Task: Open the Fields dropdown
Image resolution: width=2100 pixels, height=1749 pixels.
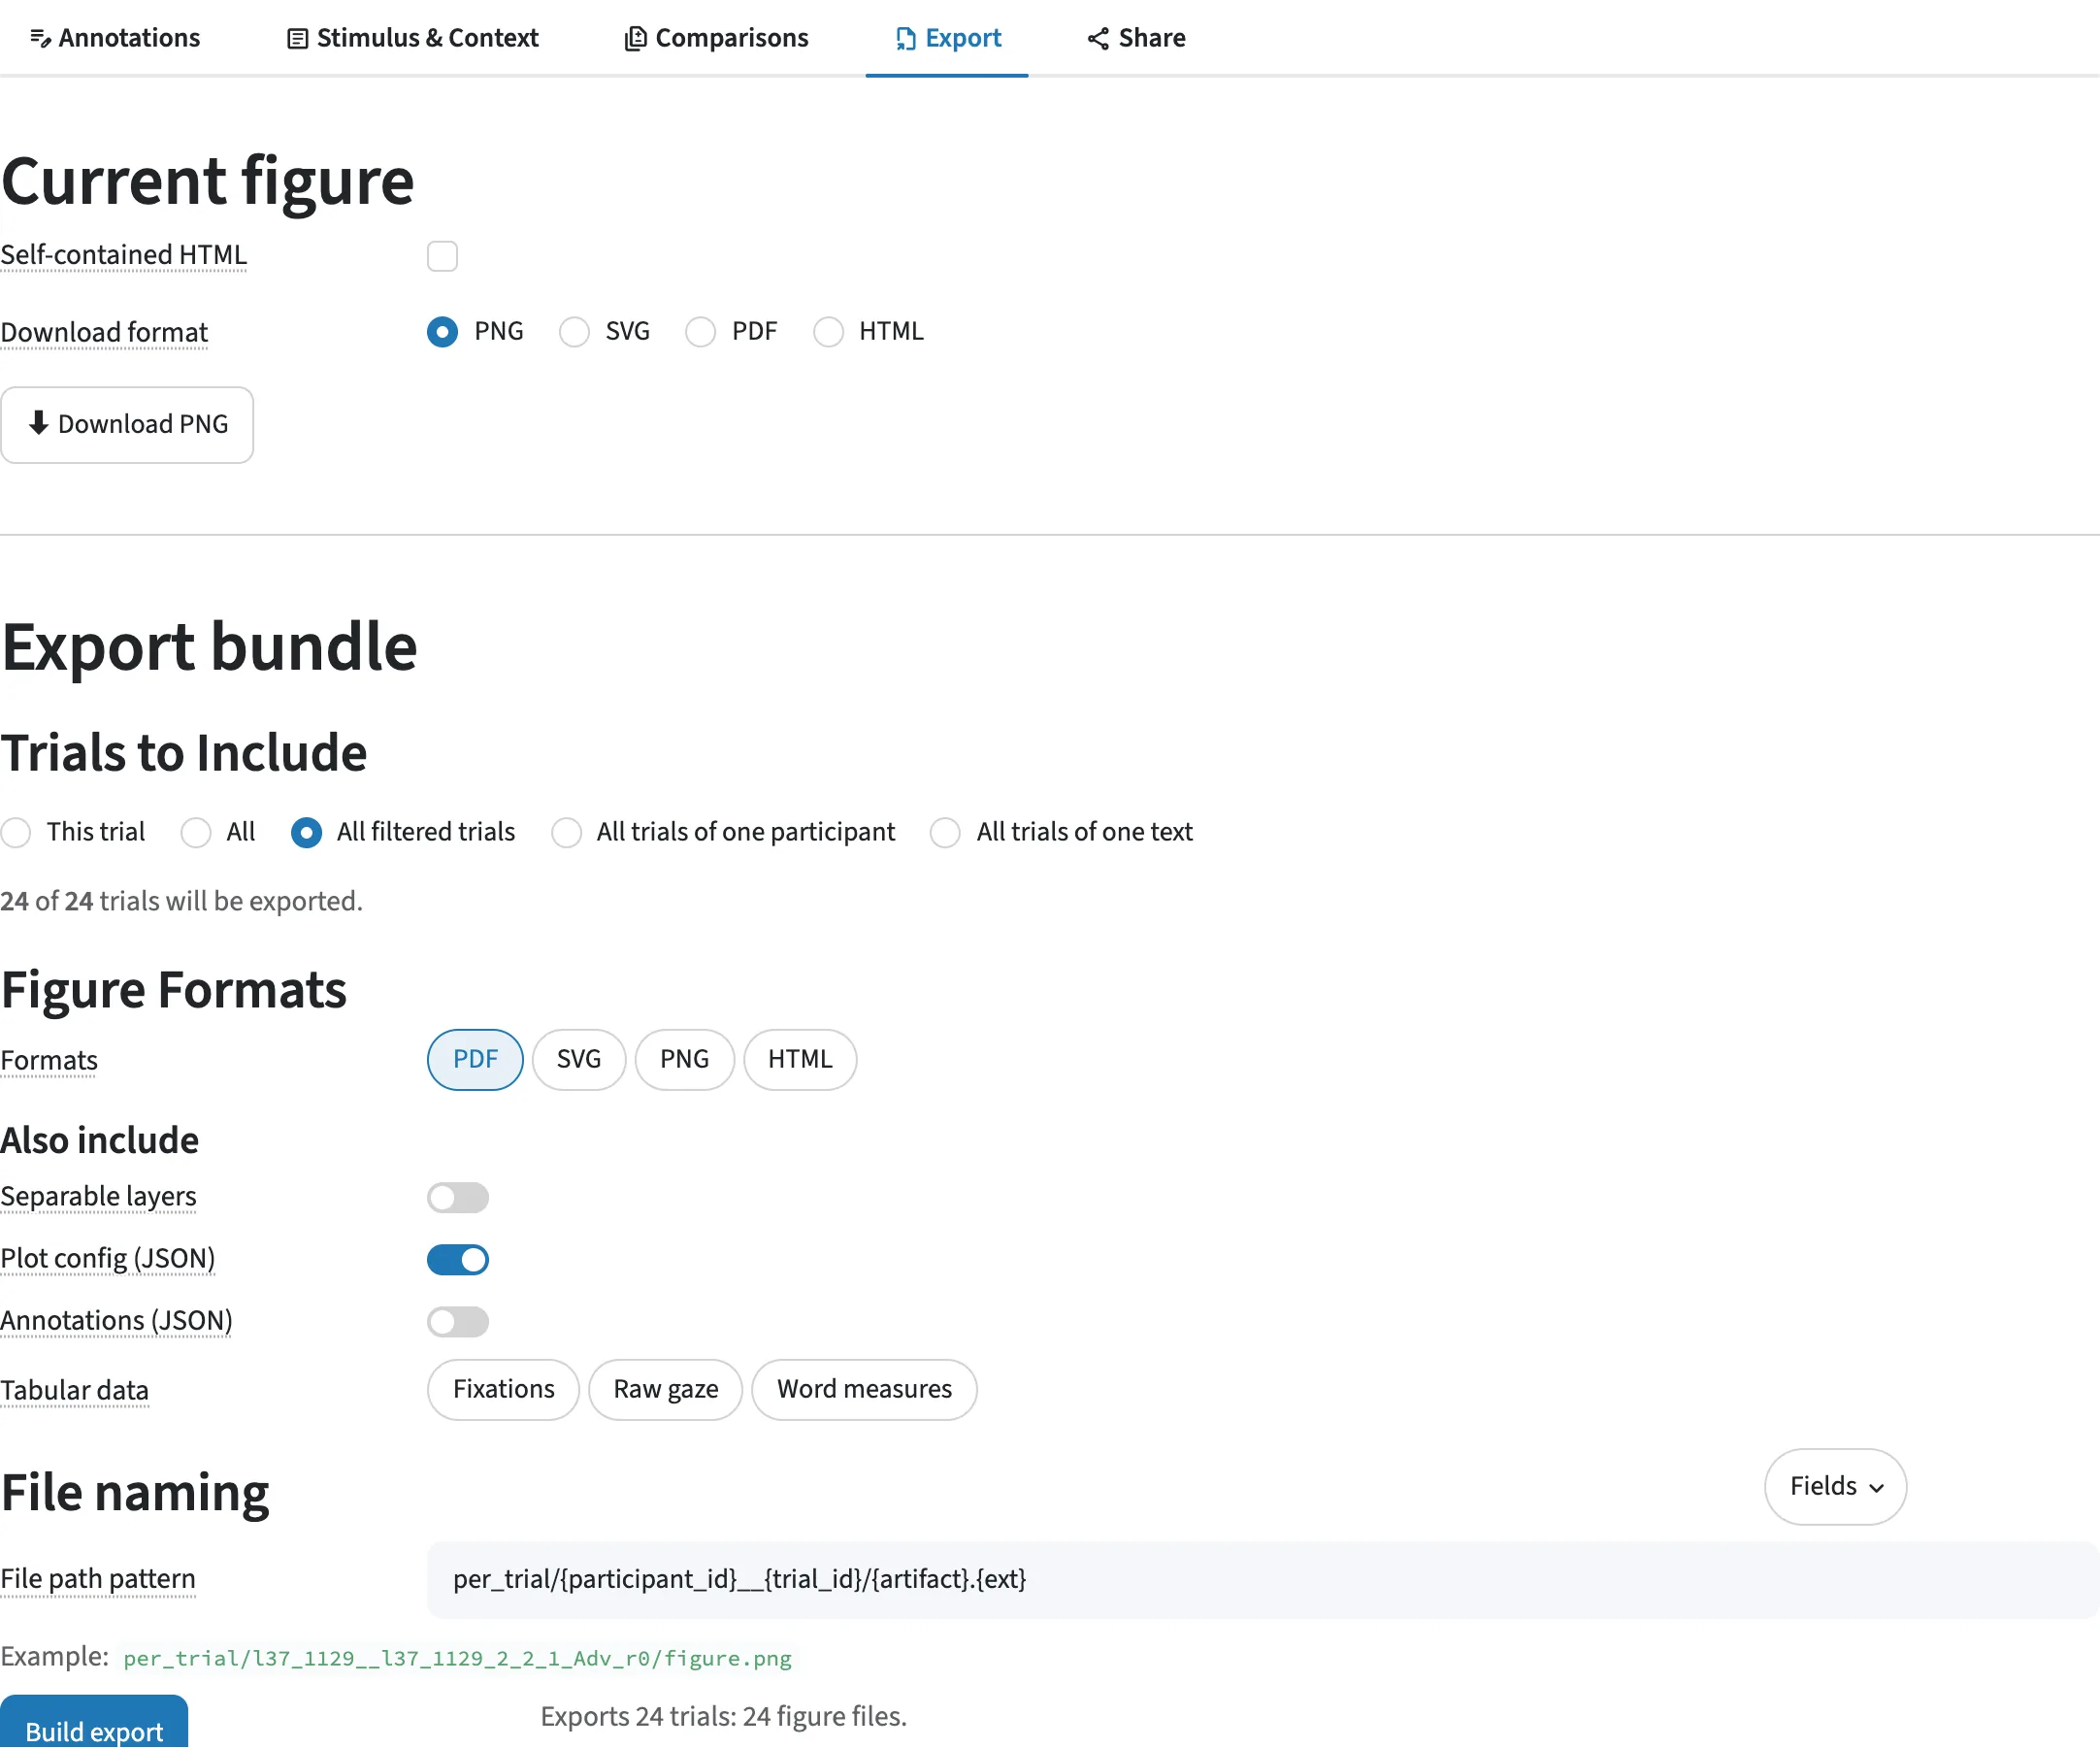Action: (x=1837, y=1487)
